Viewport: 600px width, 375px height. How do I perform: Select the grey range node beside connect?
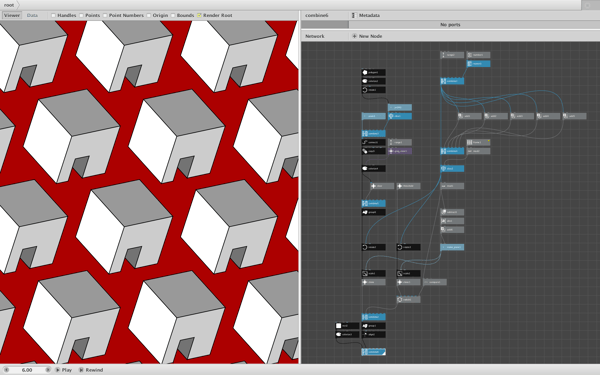(x=400, y=142)
